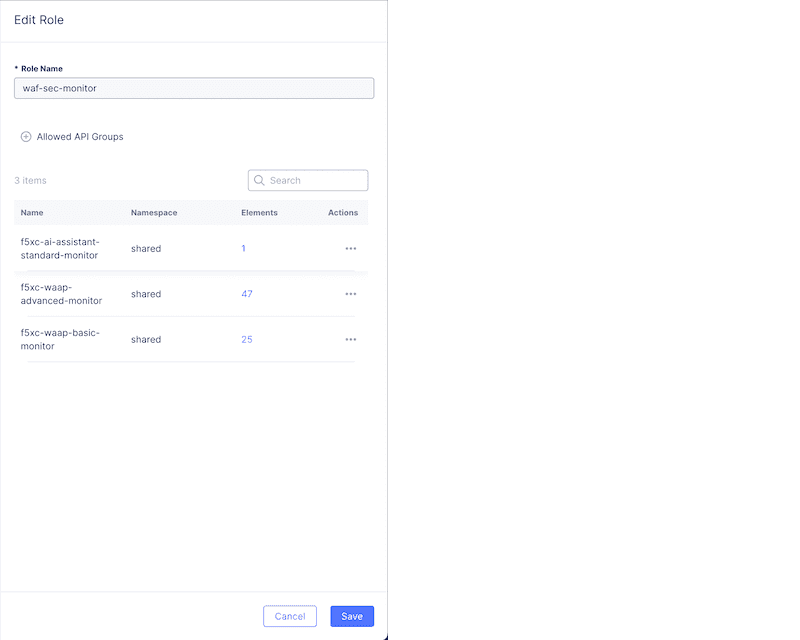Select the f5xc-waap-advanced-monitor row name
This screenshot has width=800, height=640.
60,294
